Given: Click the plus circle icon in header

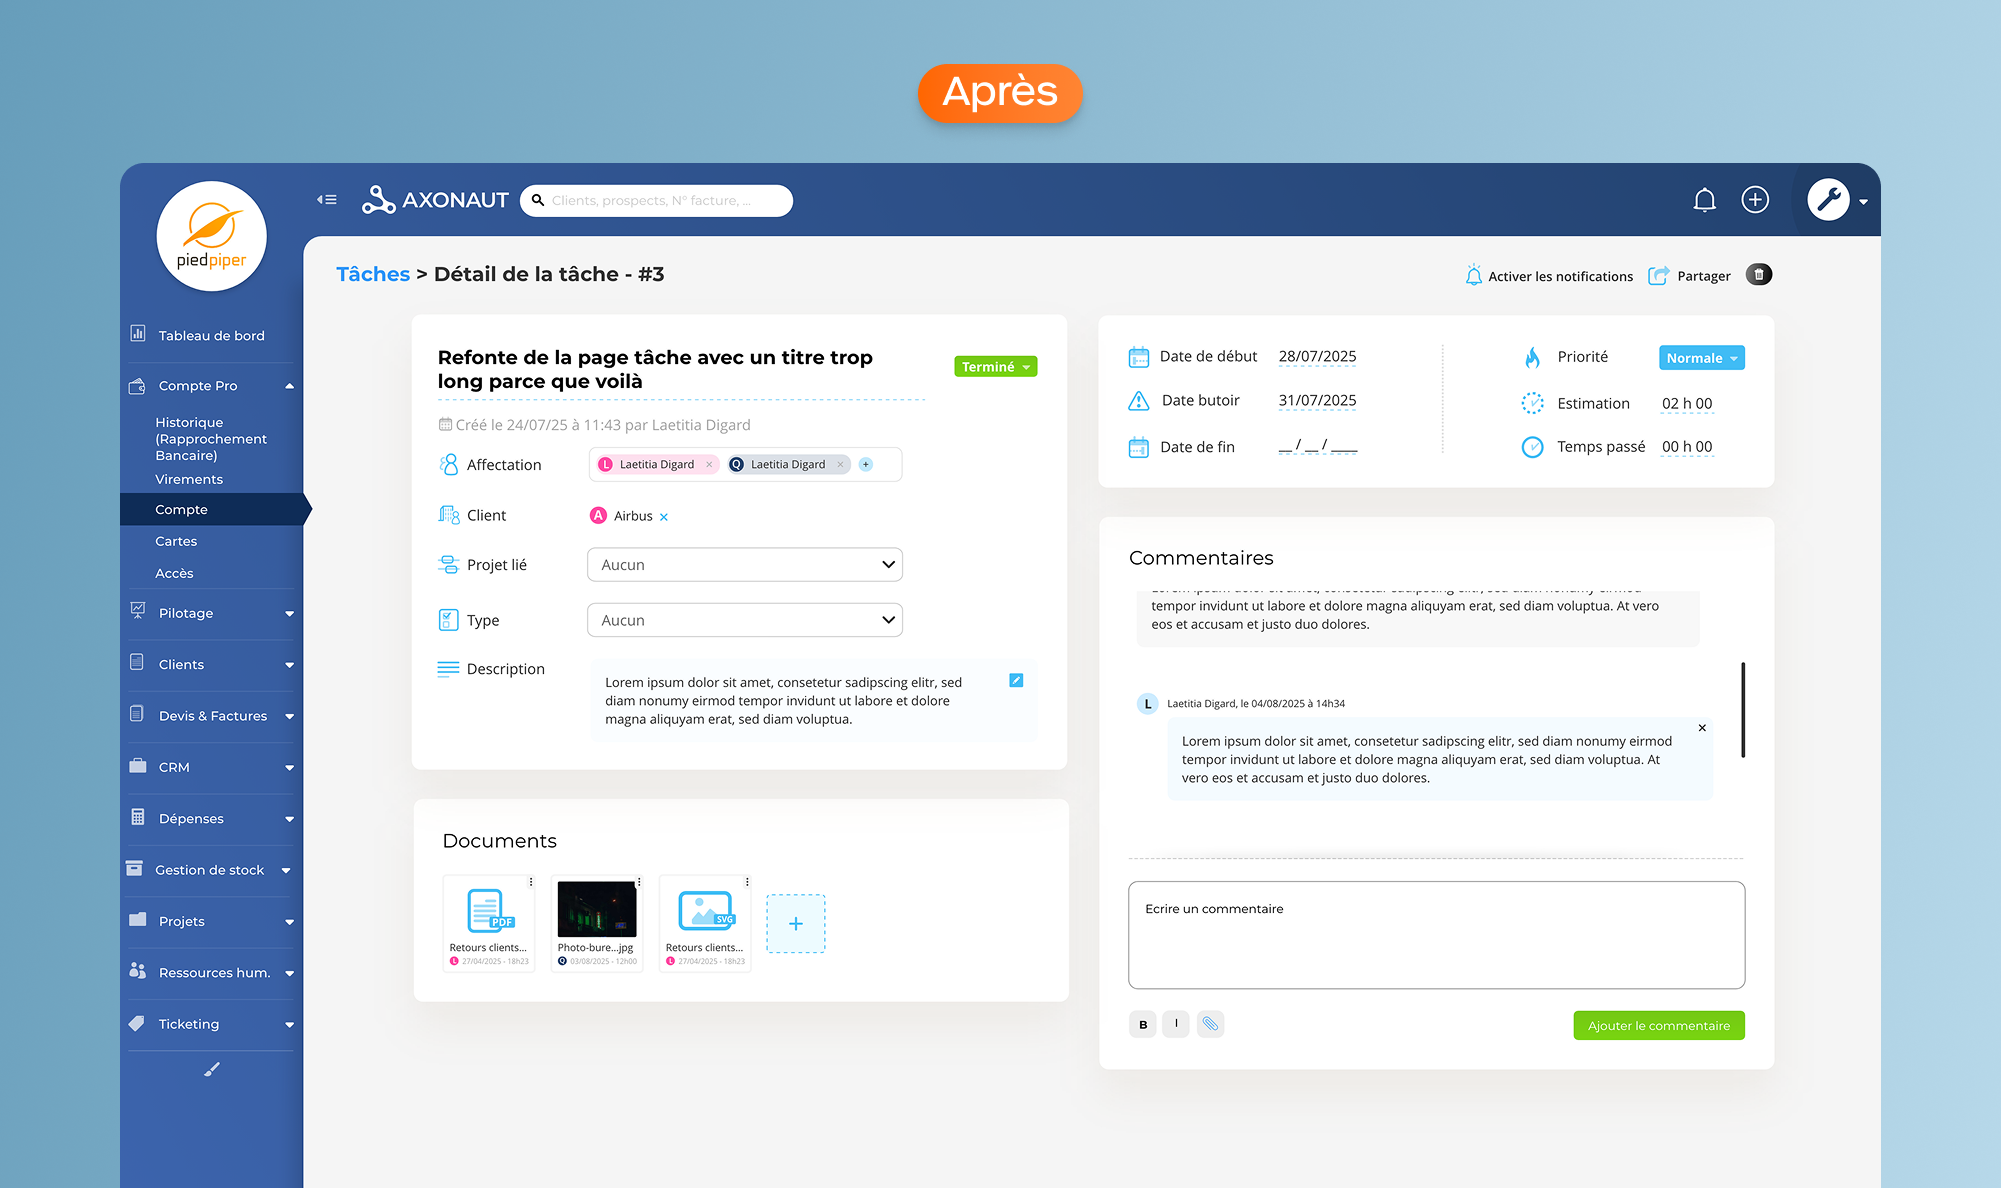Looking at the screenshot, I should [x=1755, y=200].
